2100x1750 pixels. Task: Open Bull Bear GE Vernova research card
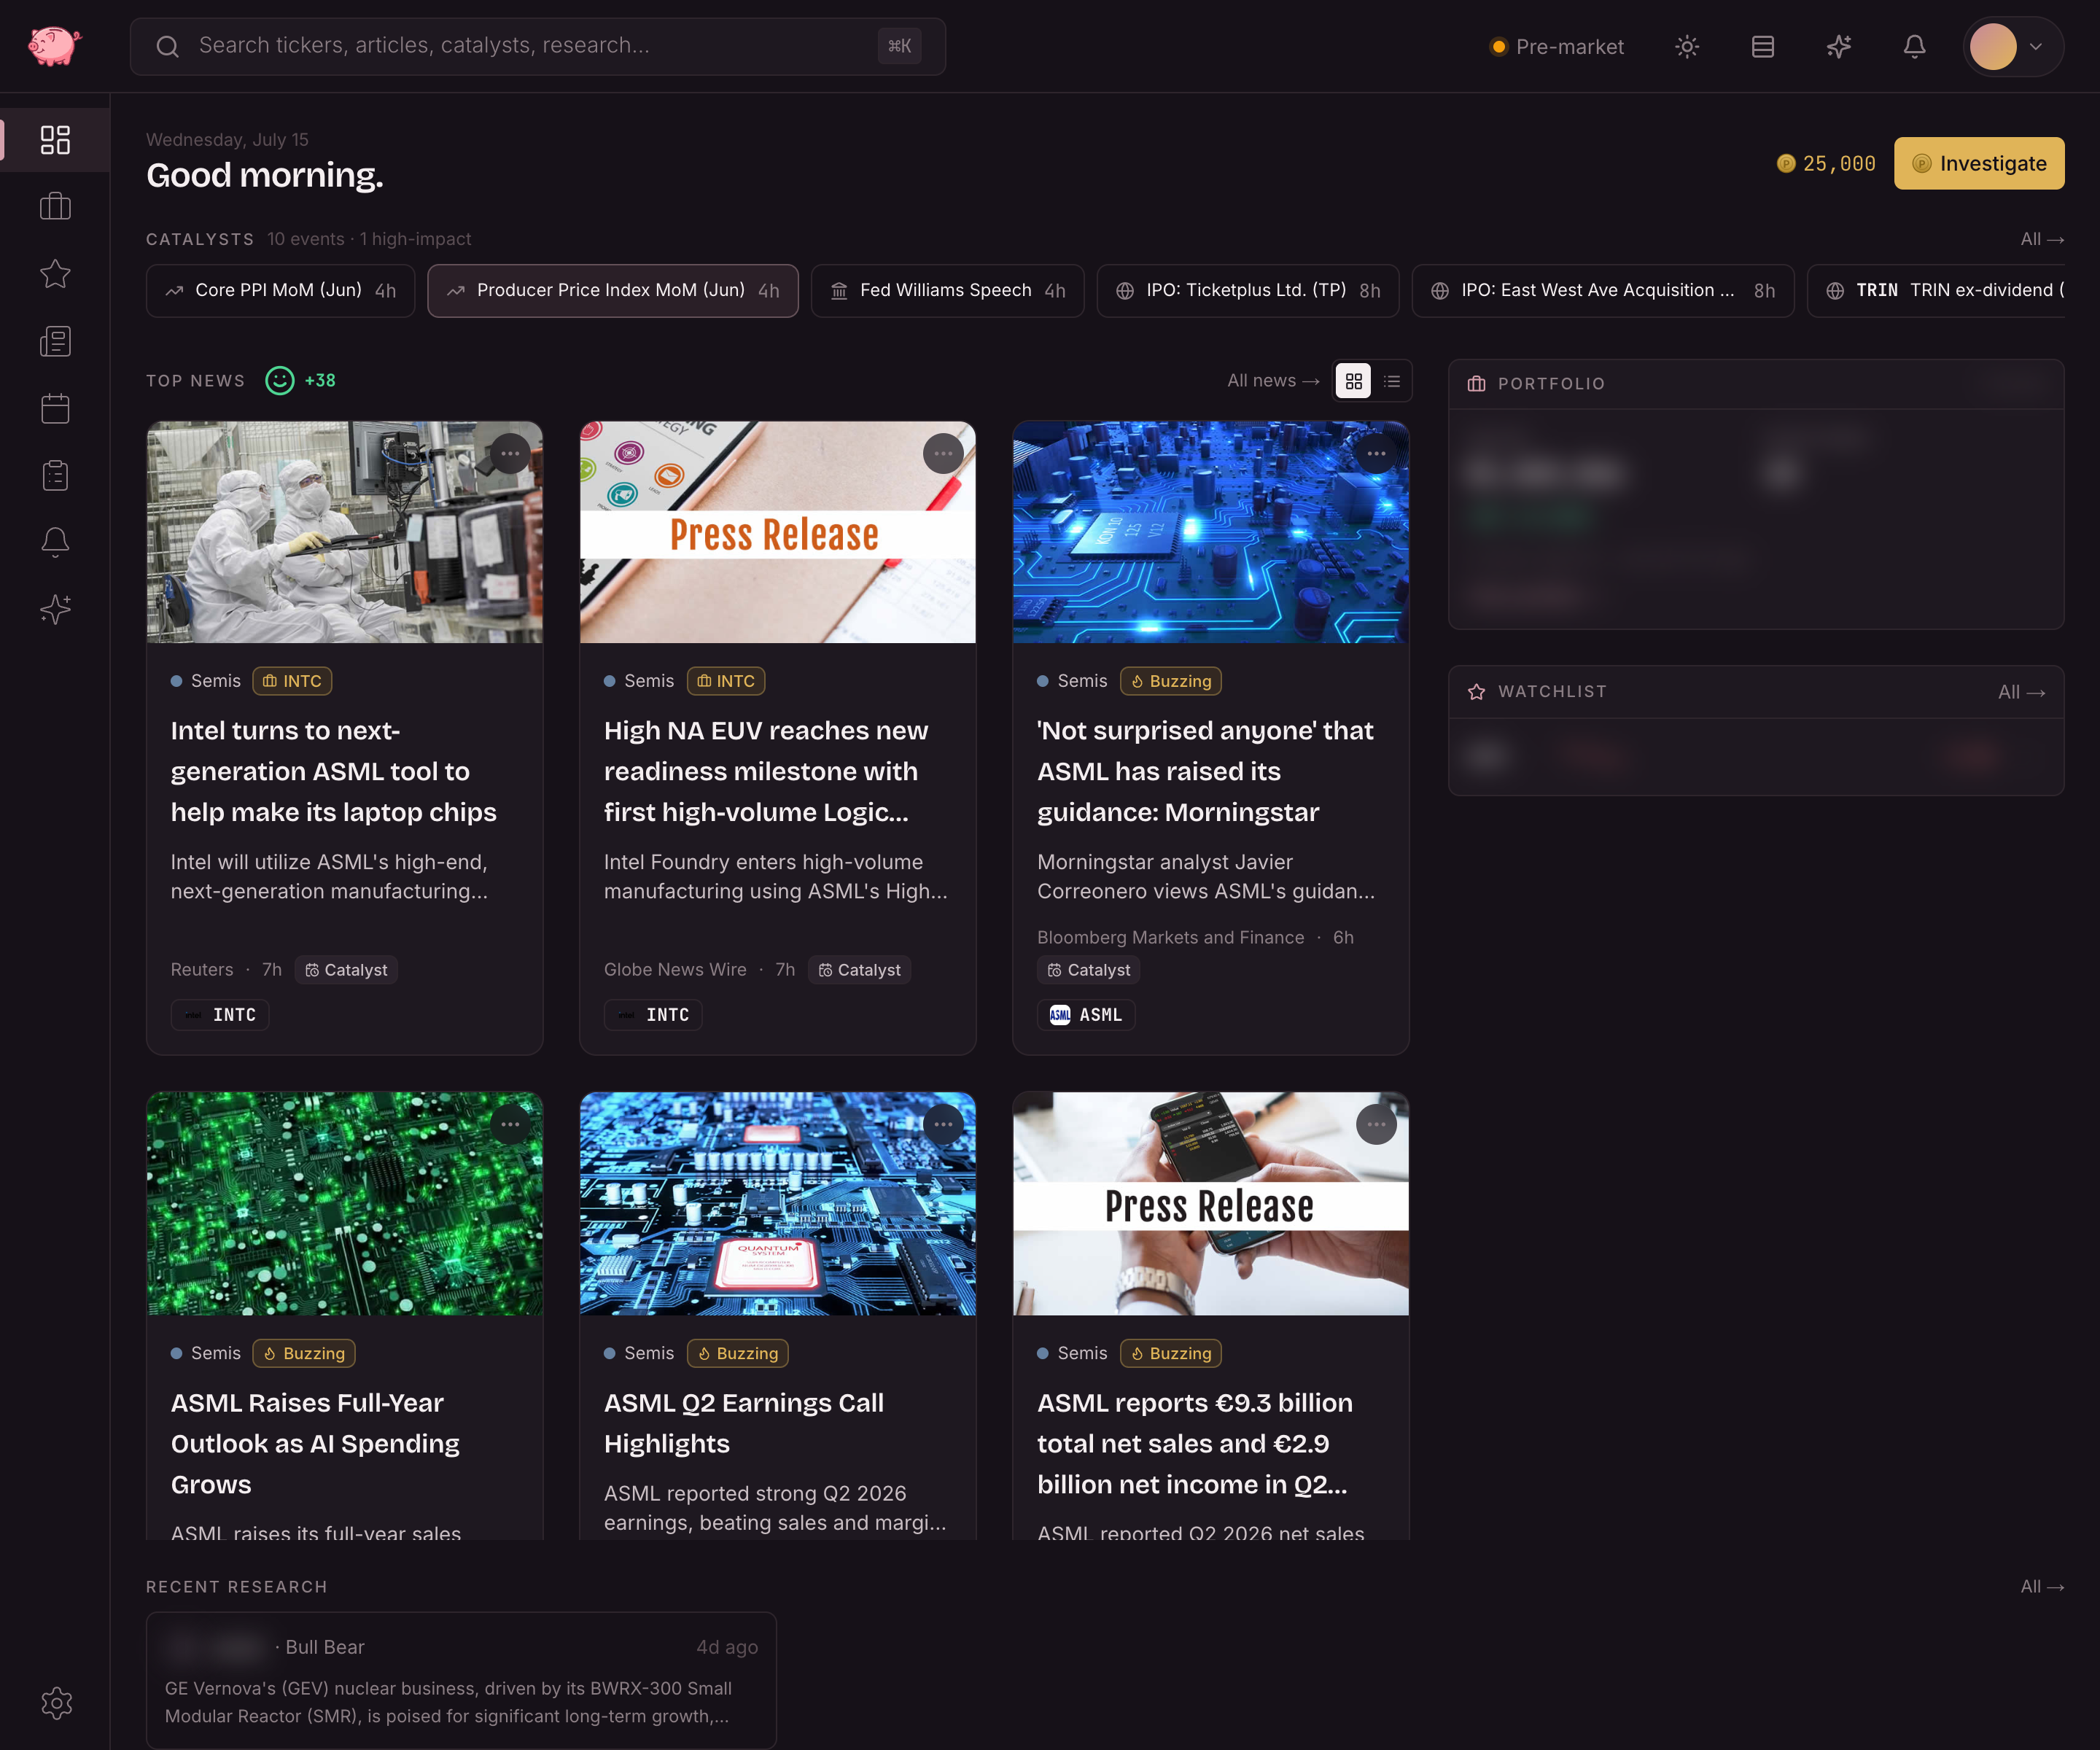click(461, 1680)
